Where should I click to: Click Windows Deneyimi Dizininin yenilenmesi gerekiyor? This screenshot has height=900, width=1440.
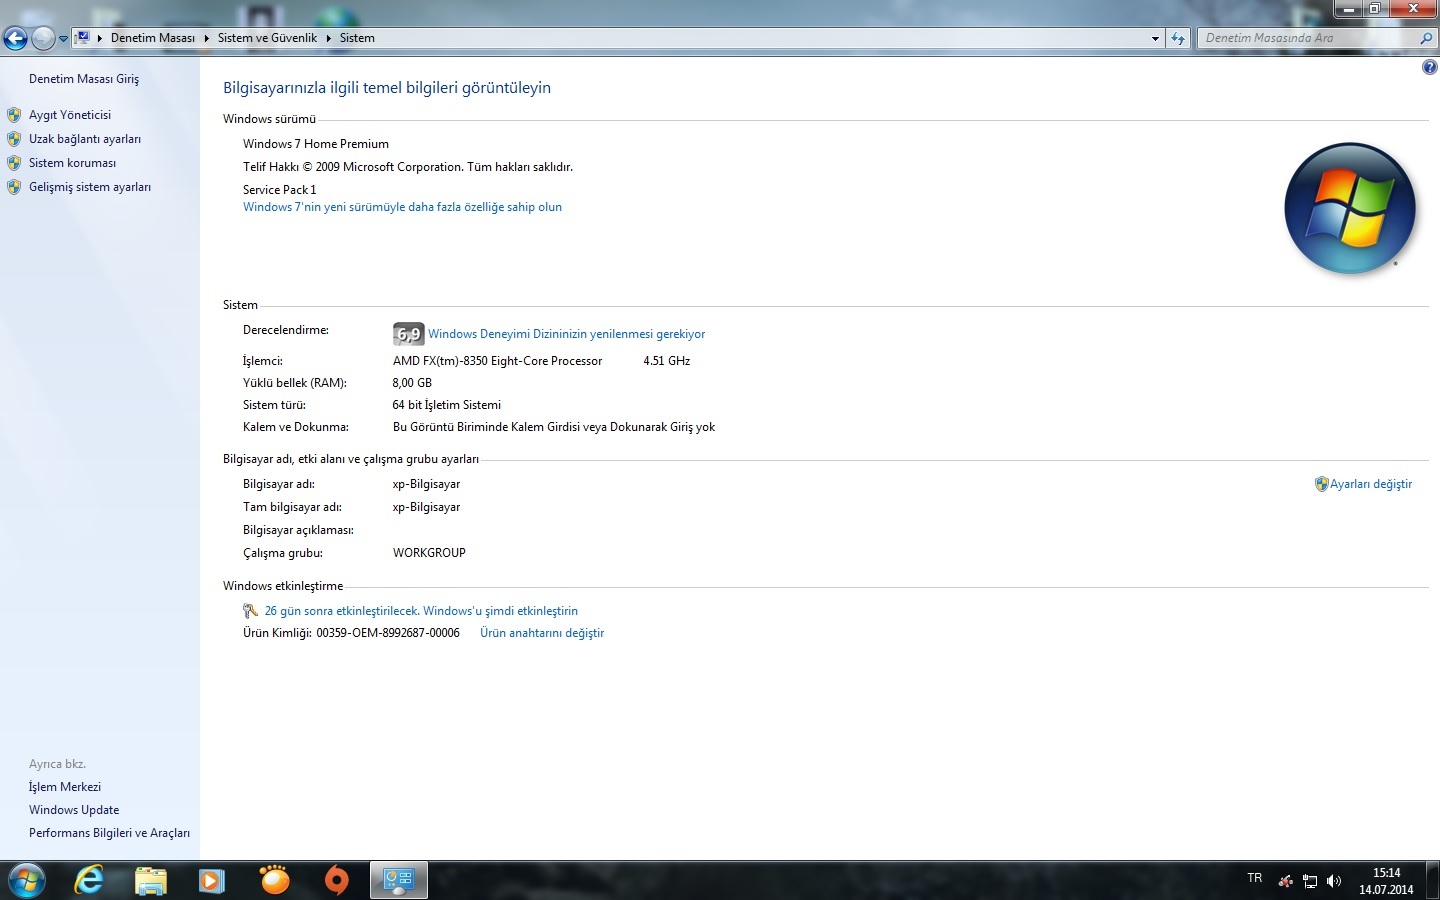[566, 334]
